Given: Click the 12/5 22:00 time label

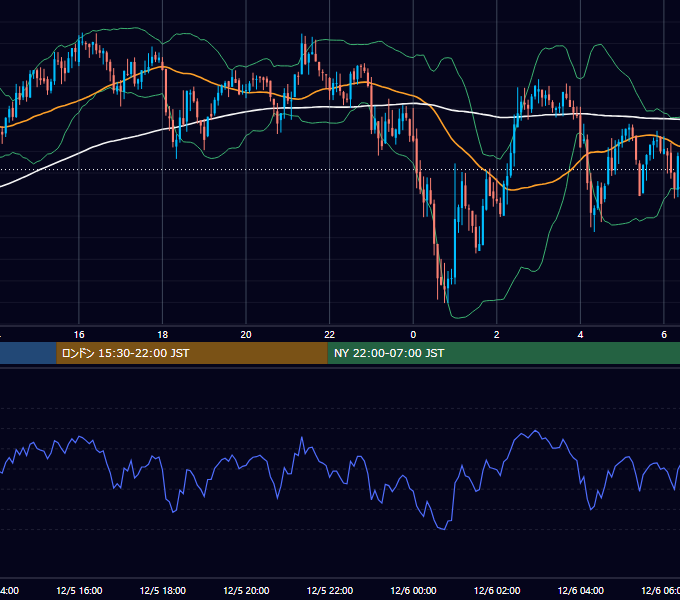Looking at the screenshot, I should coord(330,590).
